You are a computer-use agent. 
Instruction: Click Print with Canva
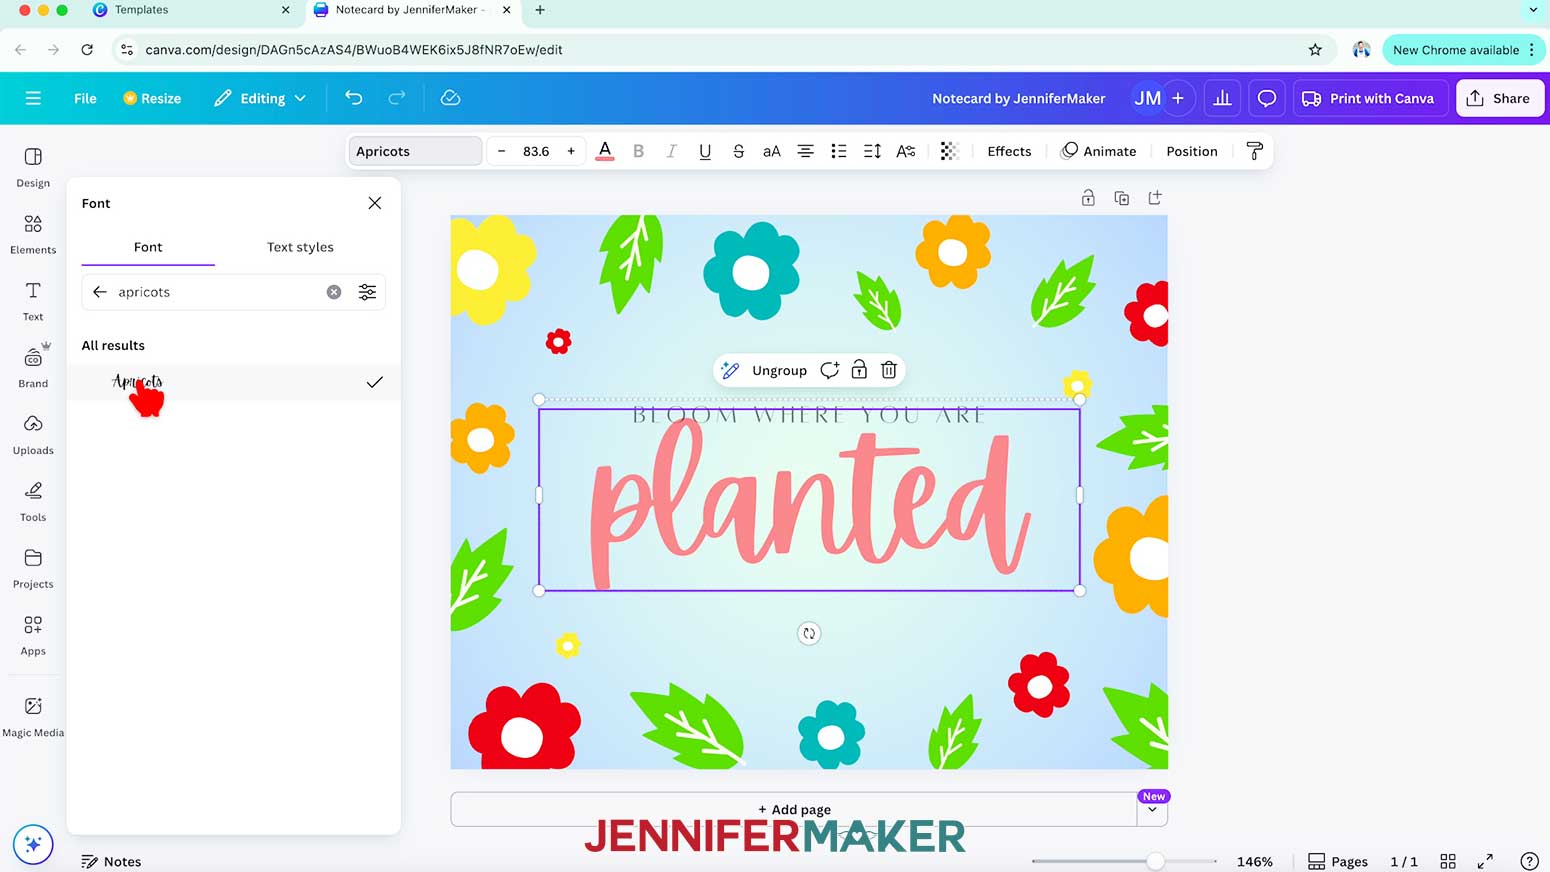[1368, 98]
